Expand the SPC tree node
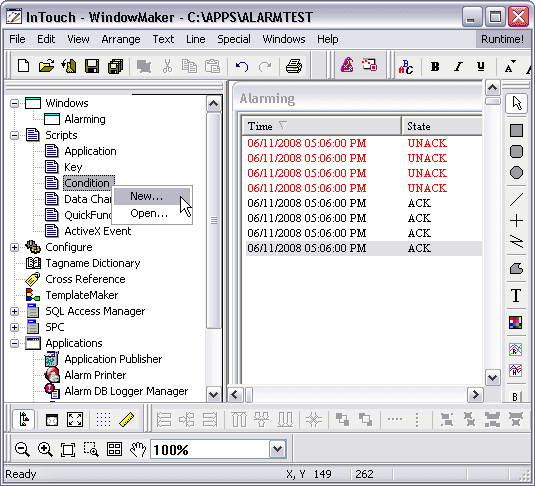This screenshot has width=535, height=486. click(x=14, y=327)
